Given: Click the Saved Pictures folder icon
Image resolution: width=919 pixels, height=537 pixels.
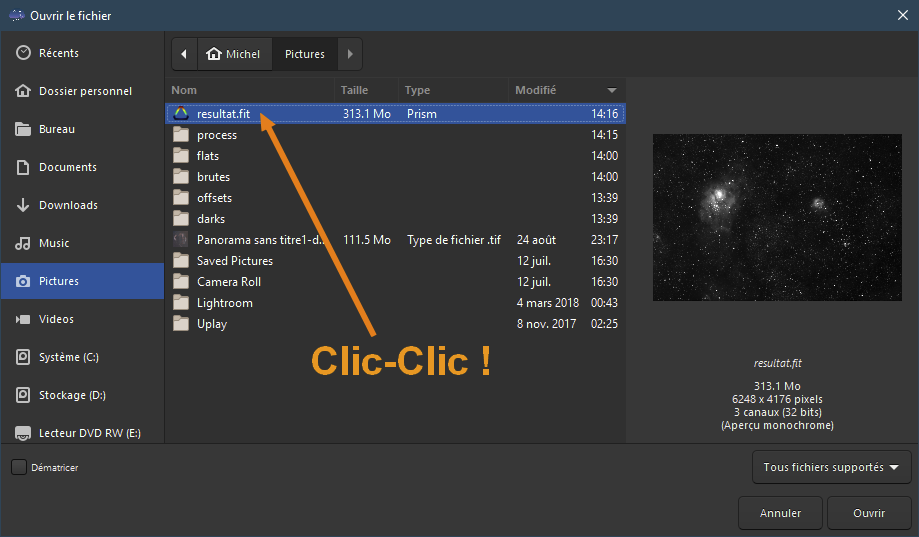Looking at the screenshot, I should pos(181,261).
